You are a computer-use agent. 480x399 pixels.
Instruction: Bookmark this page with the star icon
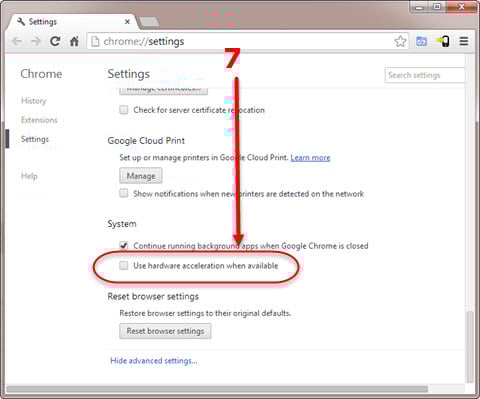pos(400,41)
